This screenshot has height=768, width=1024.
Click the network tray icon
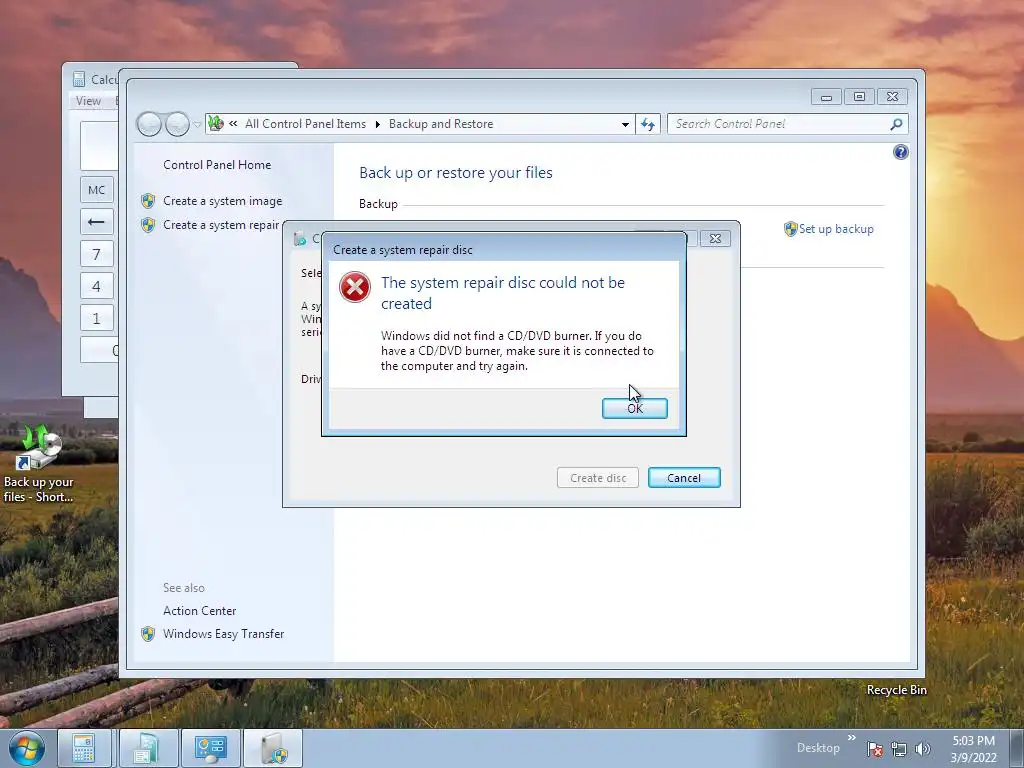coord(899,749)
